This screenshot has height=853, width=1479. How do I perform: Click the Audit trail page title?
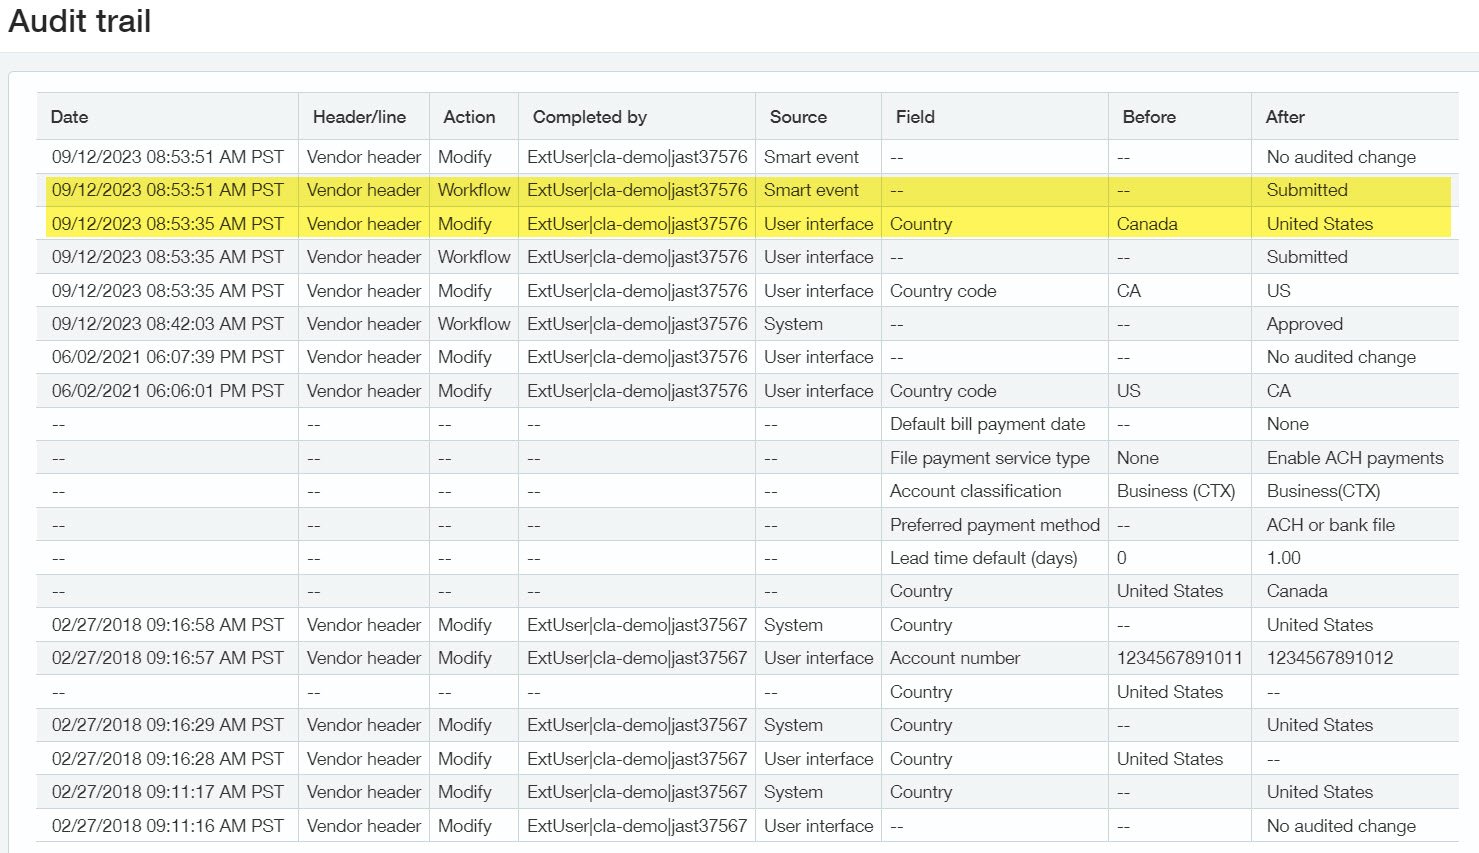pyautogui.click(x=80, y=21)
